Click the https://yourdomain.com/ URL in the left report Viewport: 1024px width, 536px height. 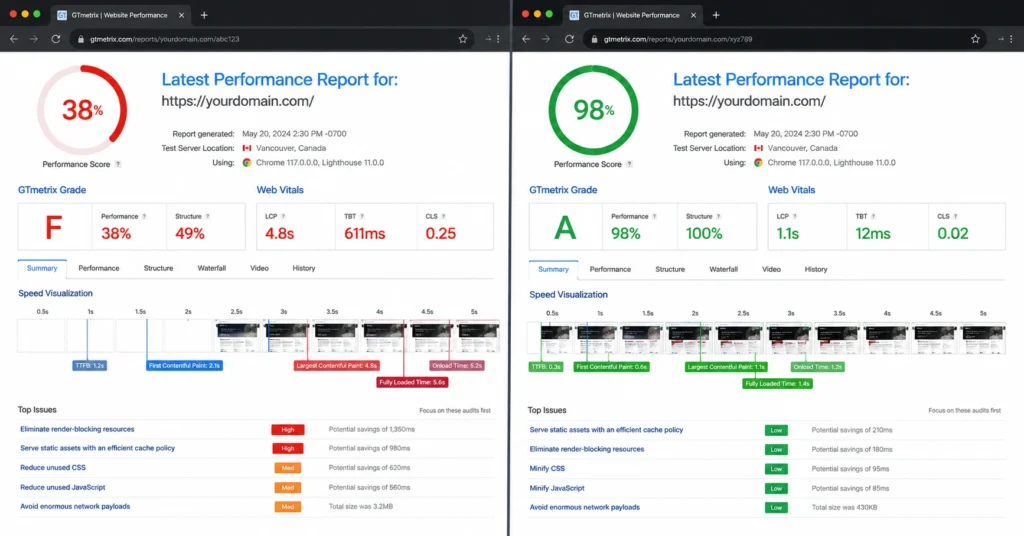point(238,101)
